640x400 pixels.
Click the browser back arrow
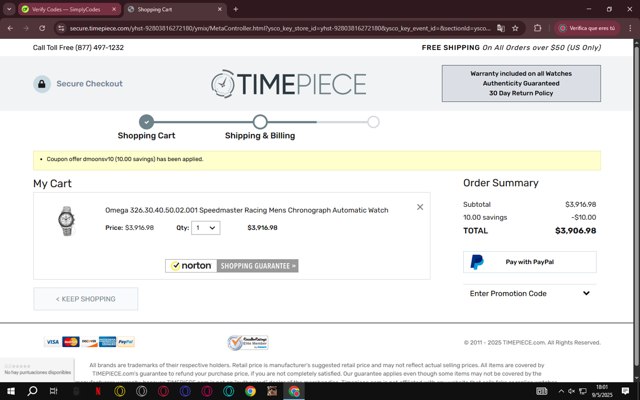pyautogui.click(x=10, y=28)
